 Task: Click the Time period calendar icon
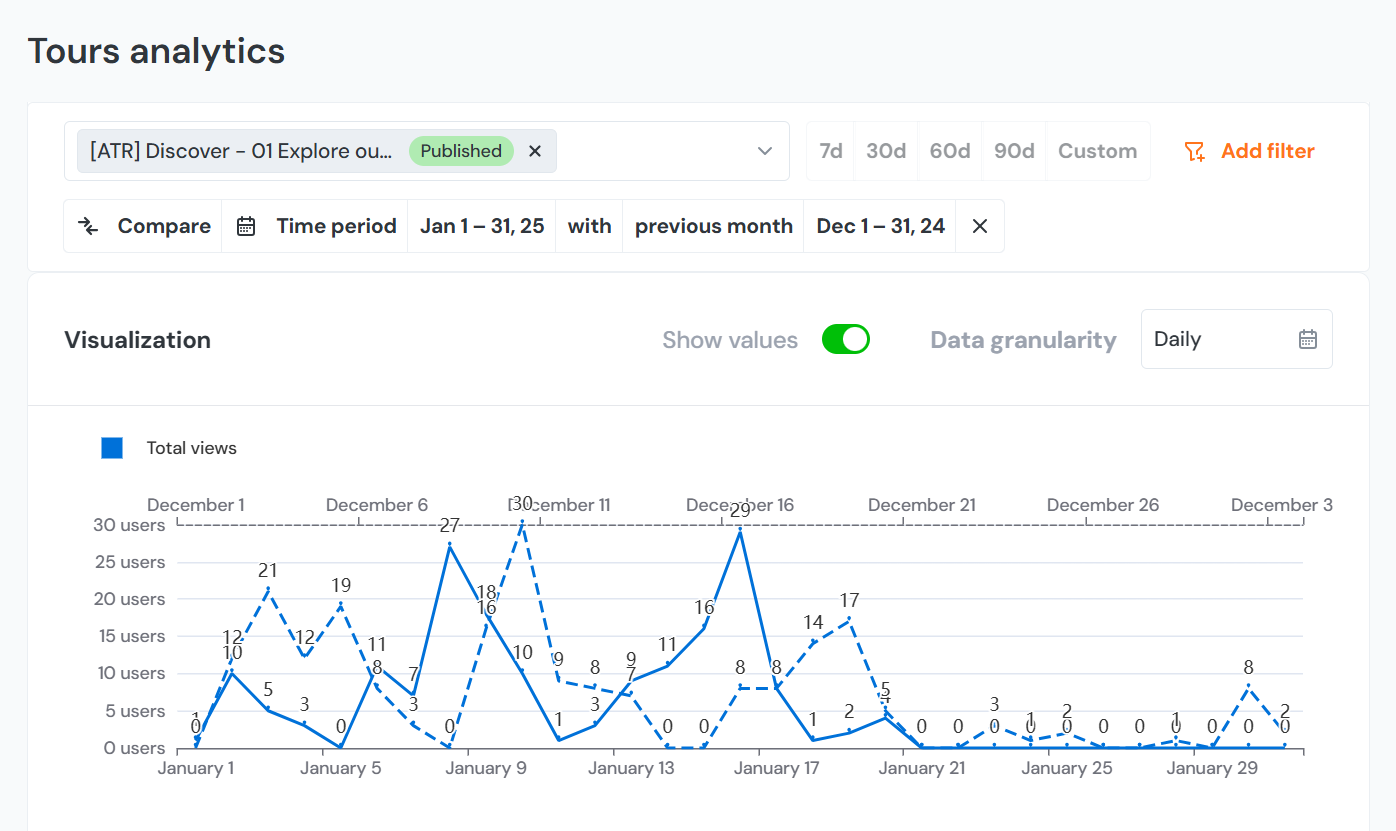(246, 226)
